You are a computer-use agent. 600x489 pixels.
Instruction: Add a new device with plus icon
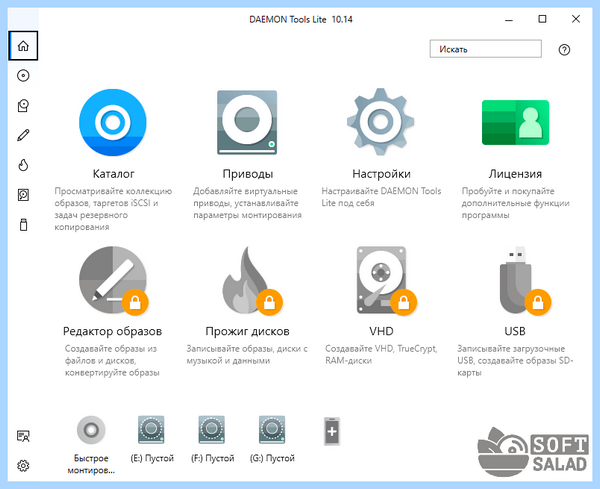(x=332, y=431)
